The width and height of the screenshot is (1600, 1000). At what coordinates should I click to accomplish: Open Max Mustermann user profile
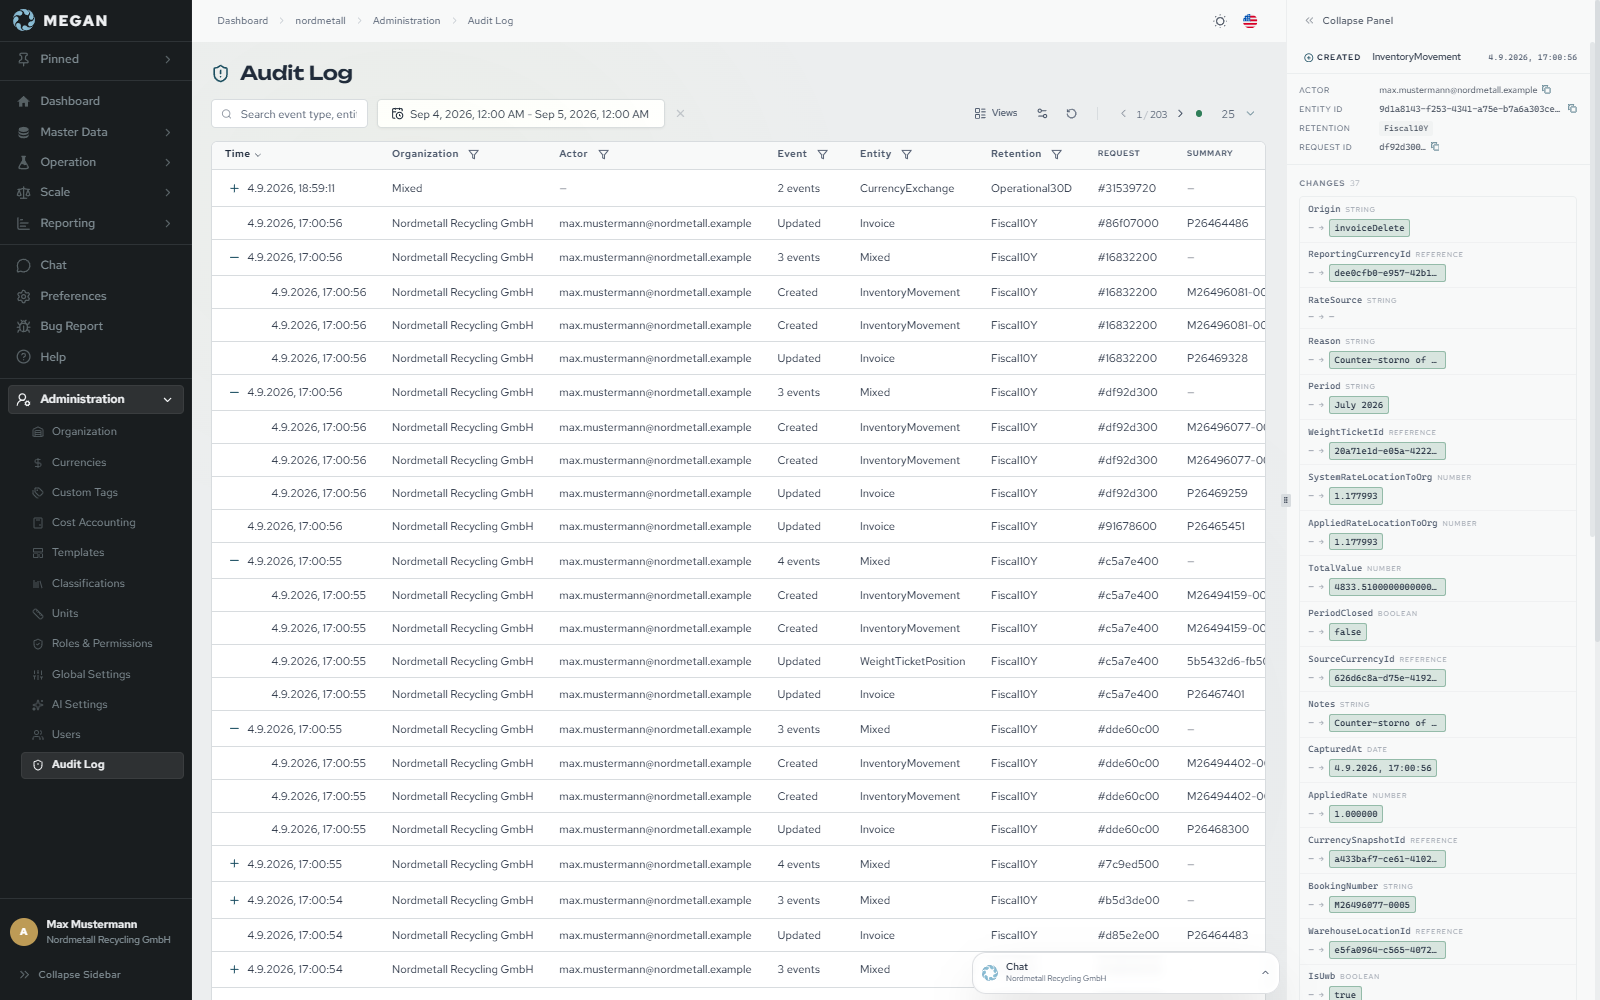[95, 931]
